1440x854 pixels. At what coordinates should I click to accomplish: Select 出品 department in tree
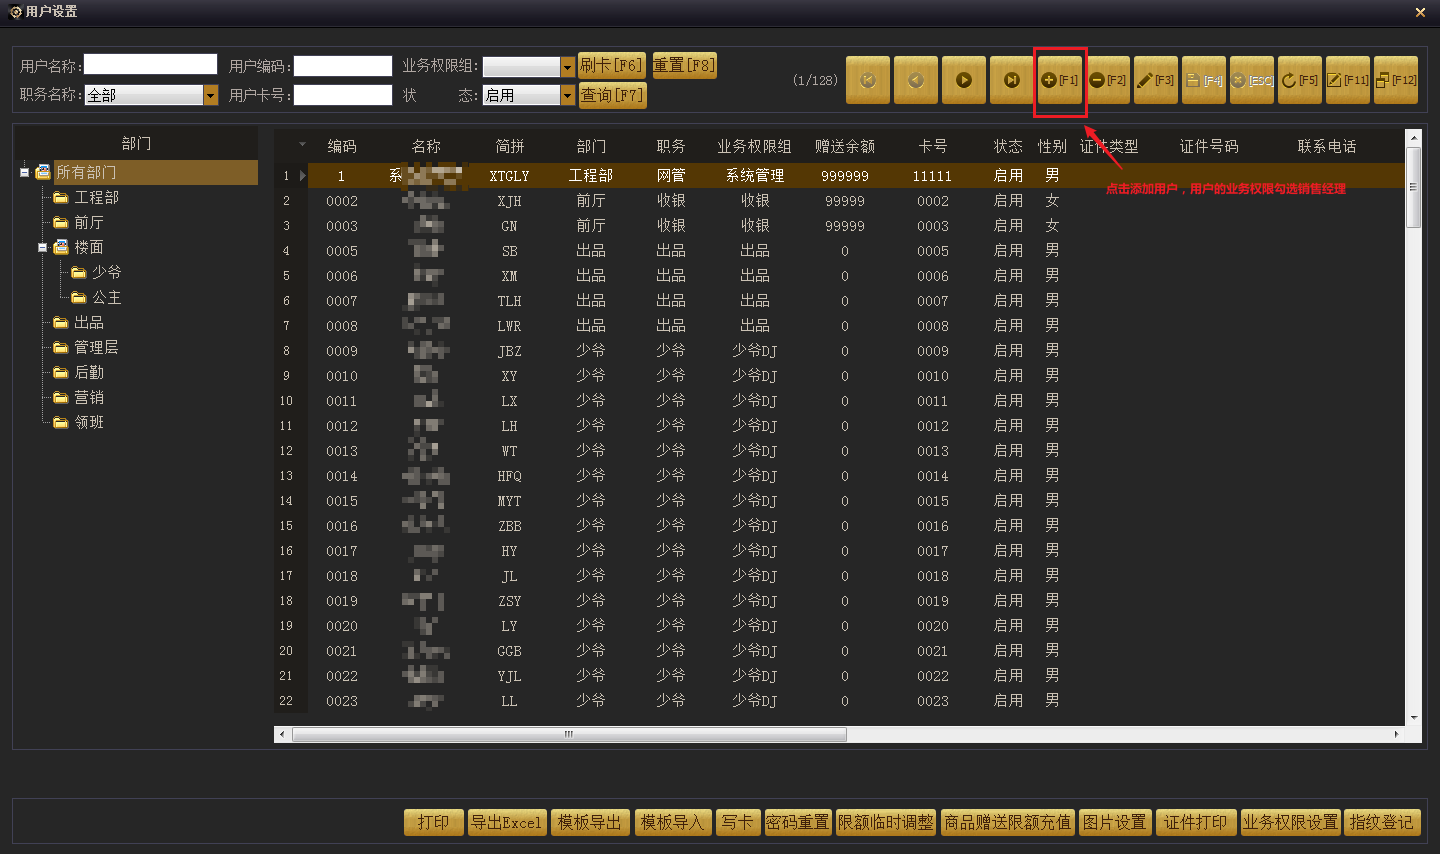tap(88, 322)
